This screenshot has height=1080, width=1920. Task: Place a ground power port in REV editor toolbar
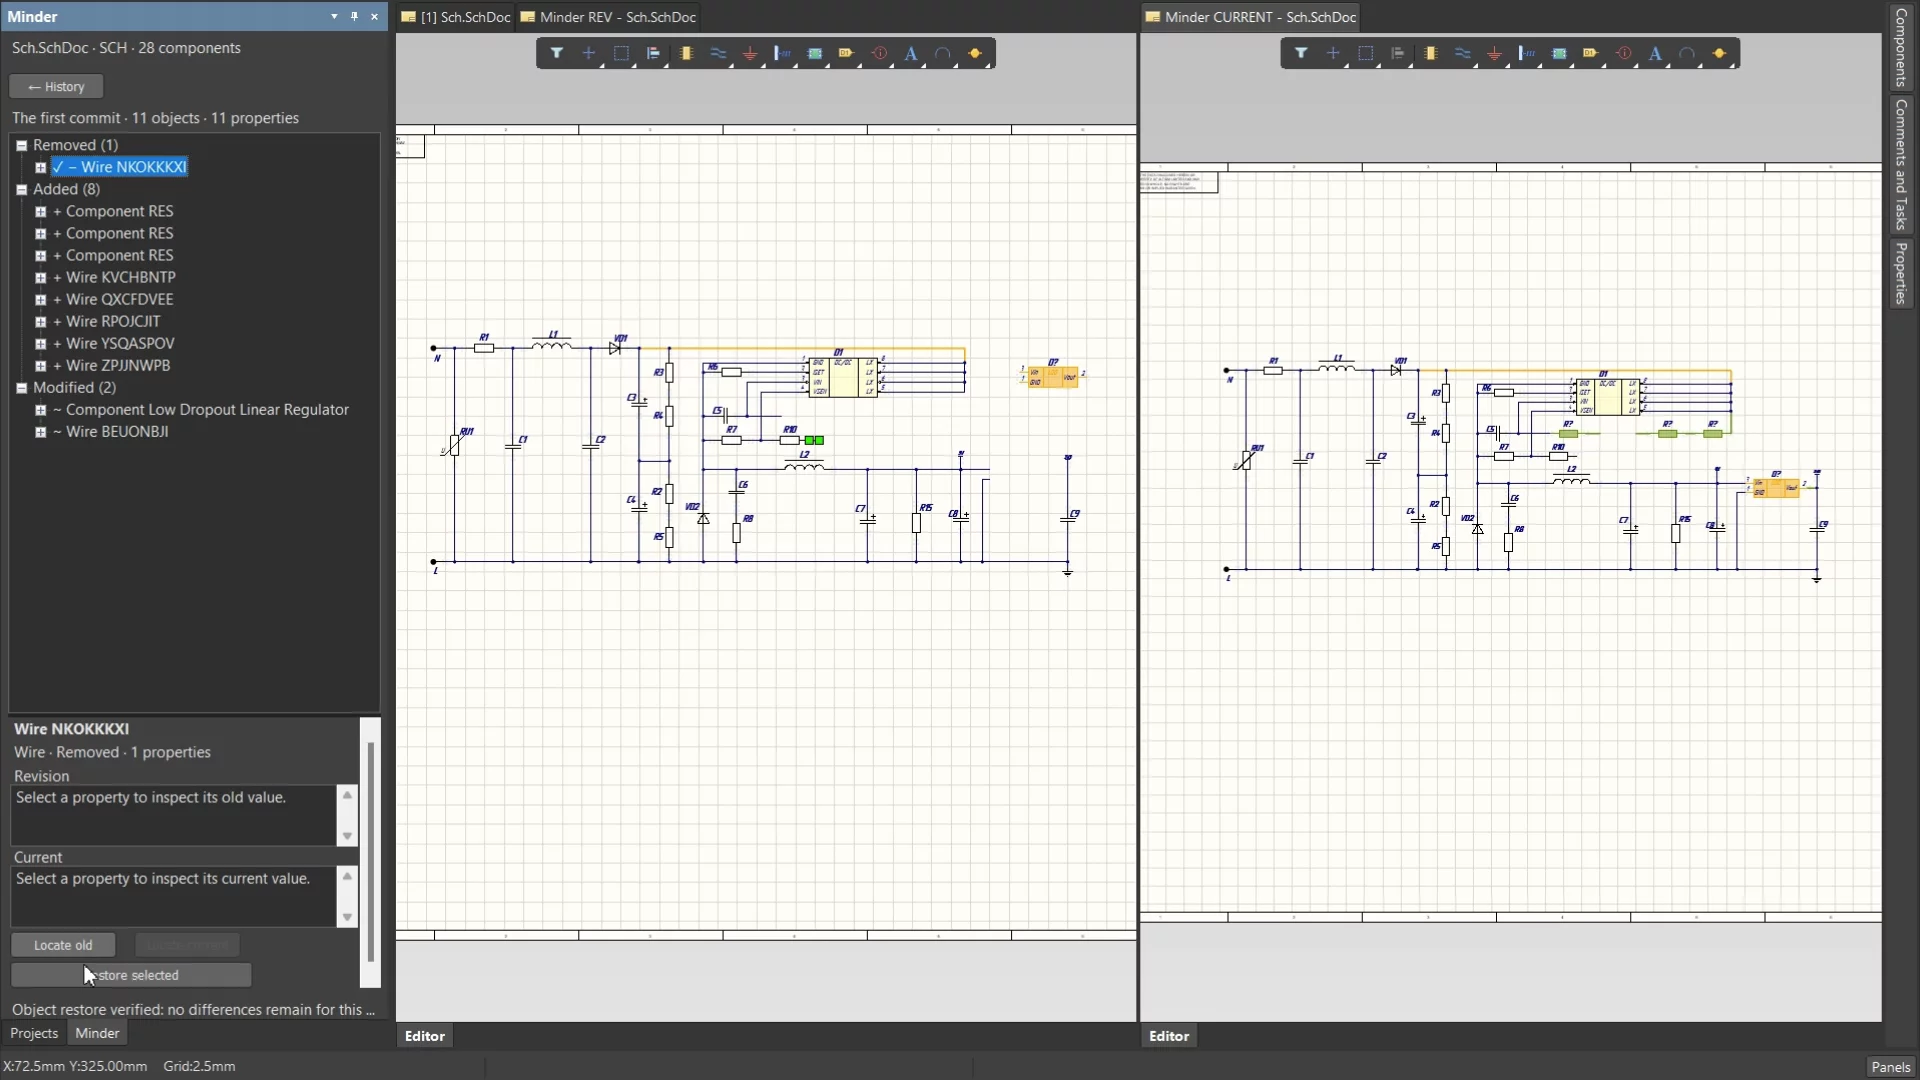click(x=750, y=54)
